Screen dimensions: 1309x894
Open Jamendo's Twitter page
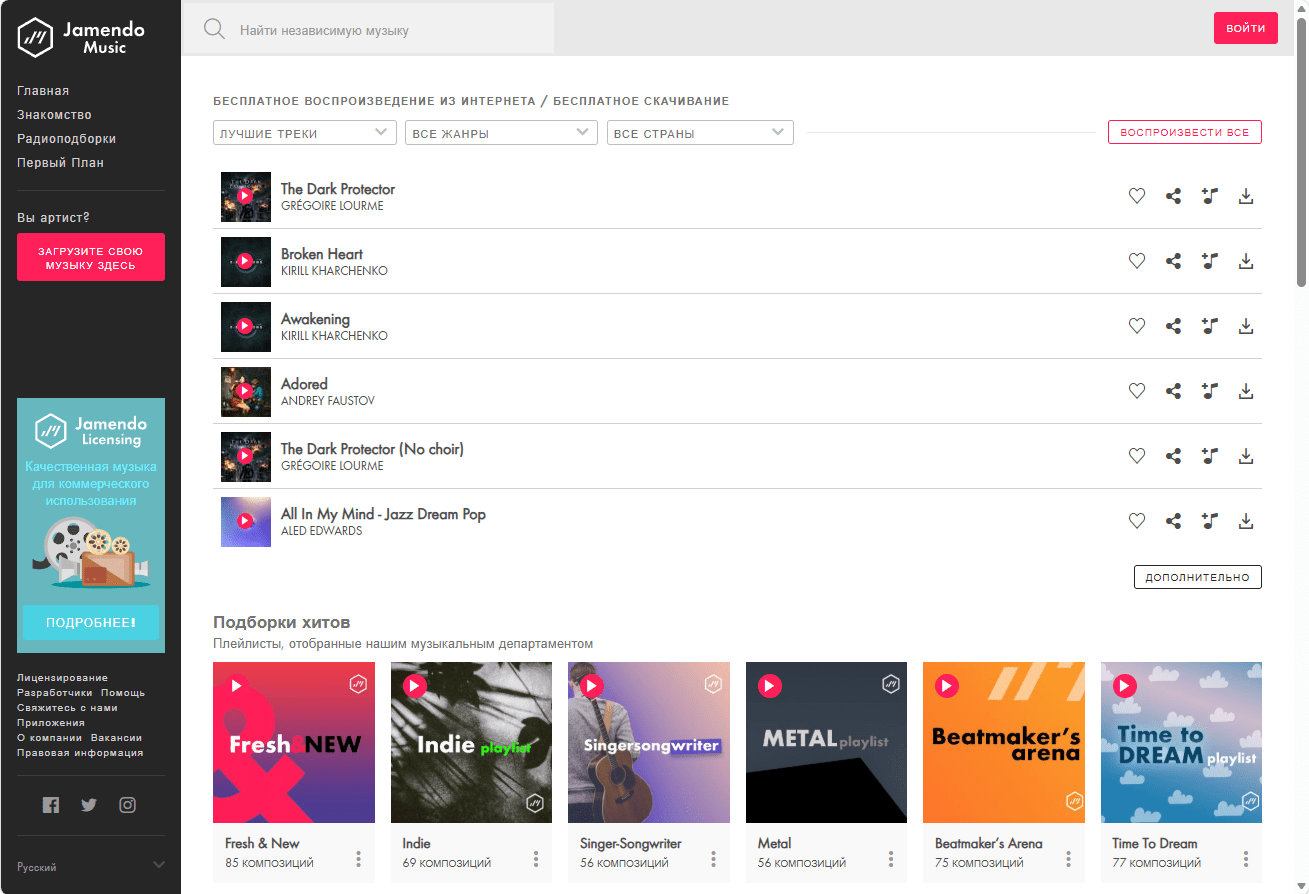(x=89, y=805)
